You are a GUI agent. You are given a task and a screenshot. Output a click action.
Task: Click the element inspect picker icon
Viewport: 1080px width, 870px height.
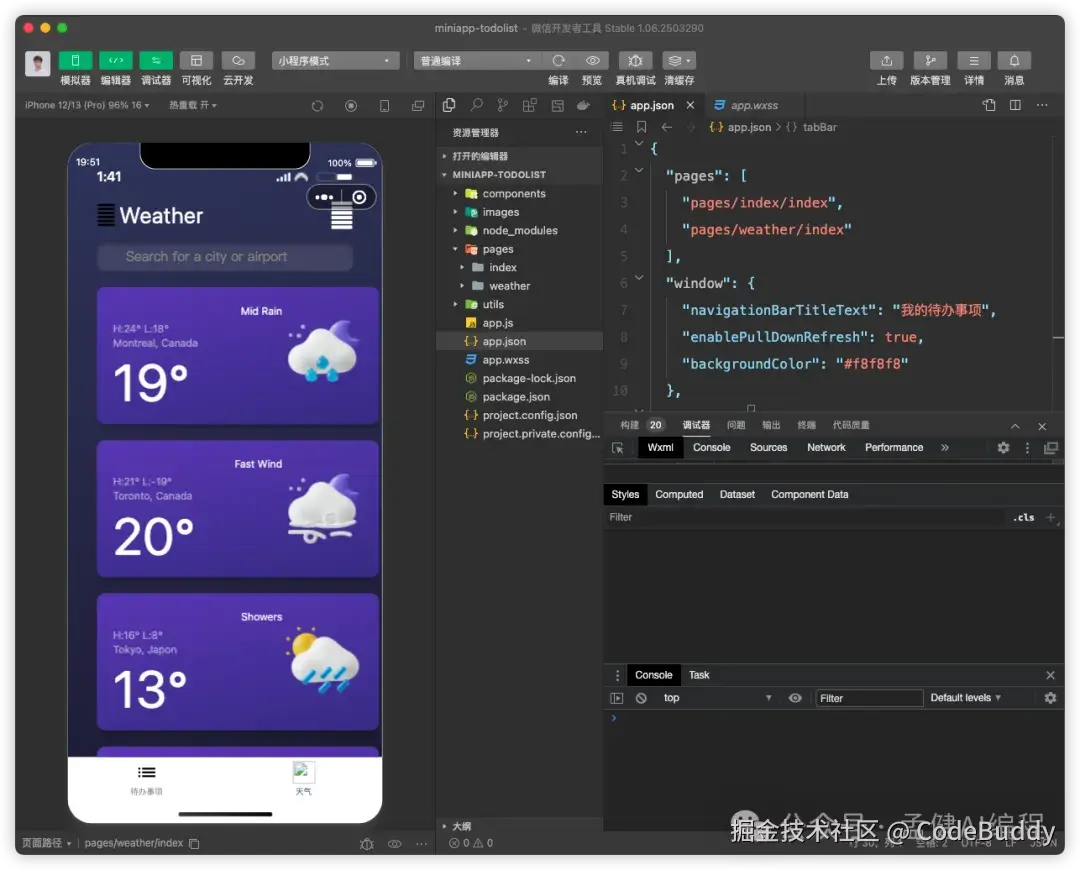pyautogui.click(x=618, y=448)
